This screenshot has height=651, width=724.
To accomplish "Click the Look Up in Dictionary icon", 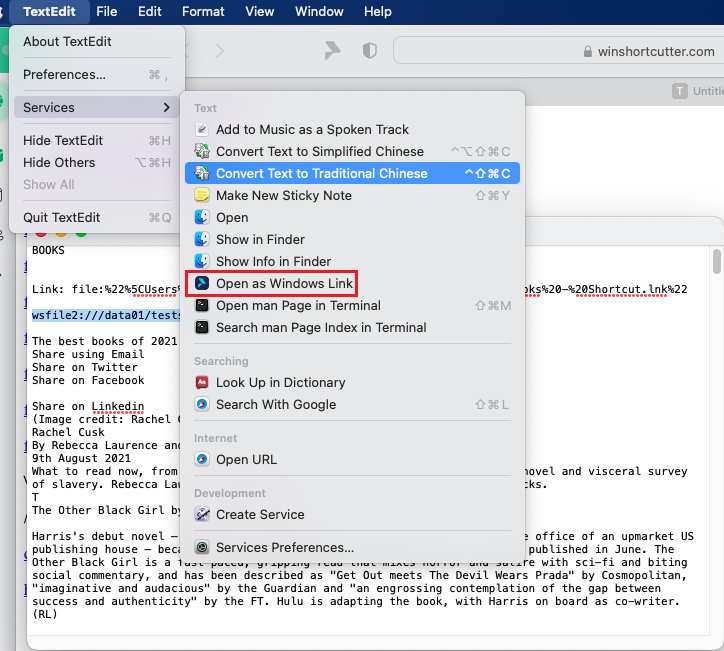I will [202, 383].
